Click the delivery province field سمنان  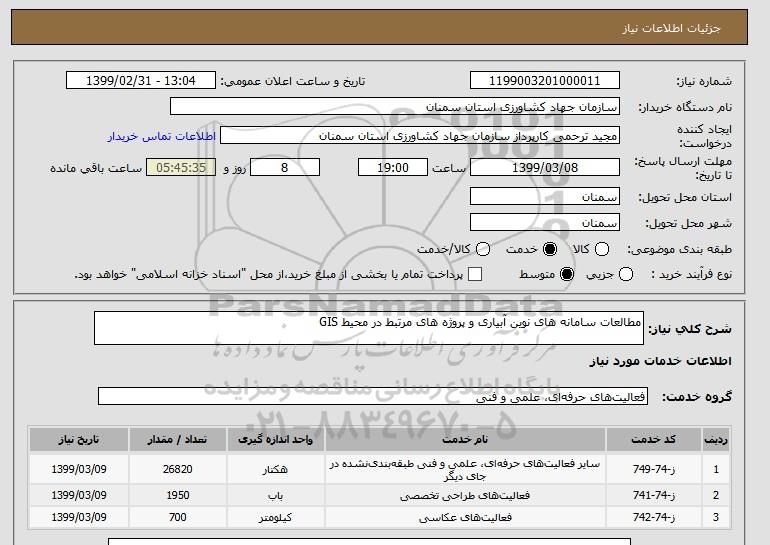tap(545, 196)
